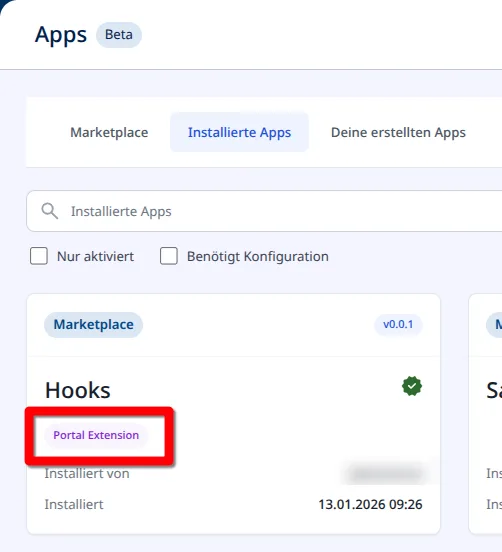The height and width of the screenshot is (552, 502).
Task: Click the Benötigt Konfiguration label text
Action: [x=258, y=256]
